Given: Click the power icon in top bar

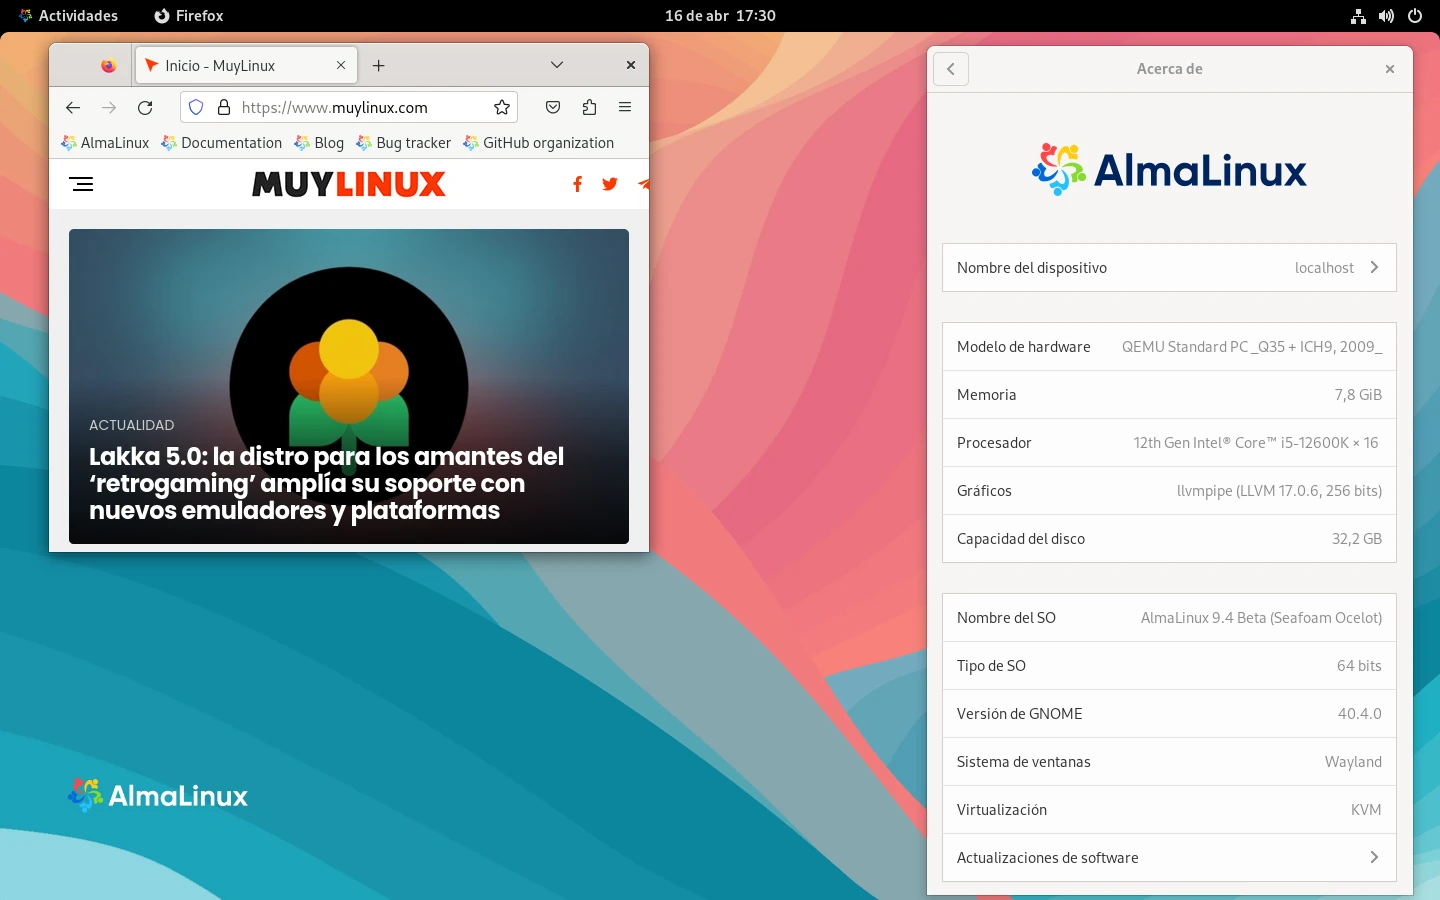Looking at the screenshot, I should (1414, 16).
